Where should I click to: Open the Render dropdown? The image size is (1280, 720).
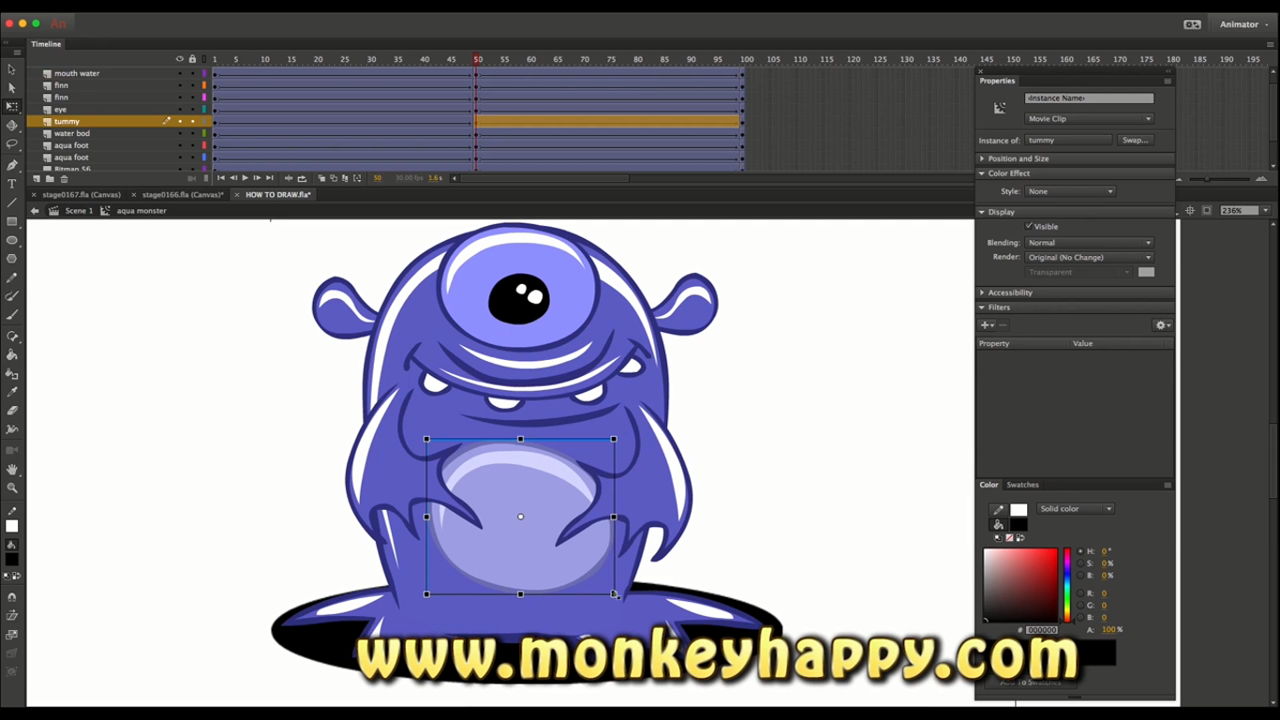(1089, 257)
